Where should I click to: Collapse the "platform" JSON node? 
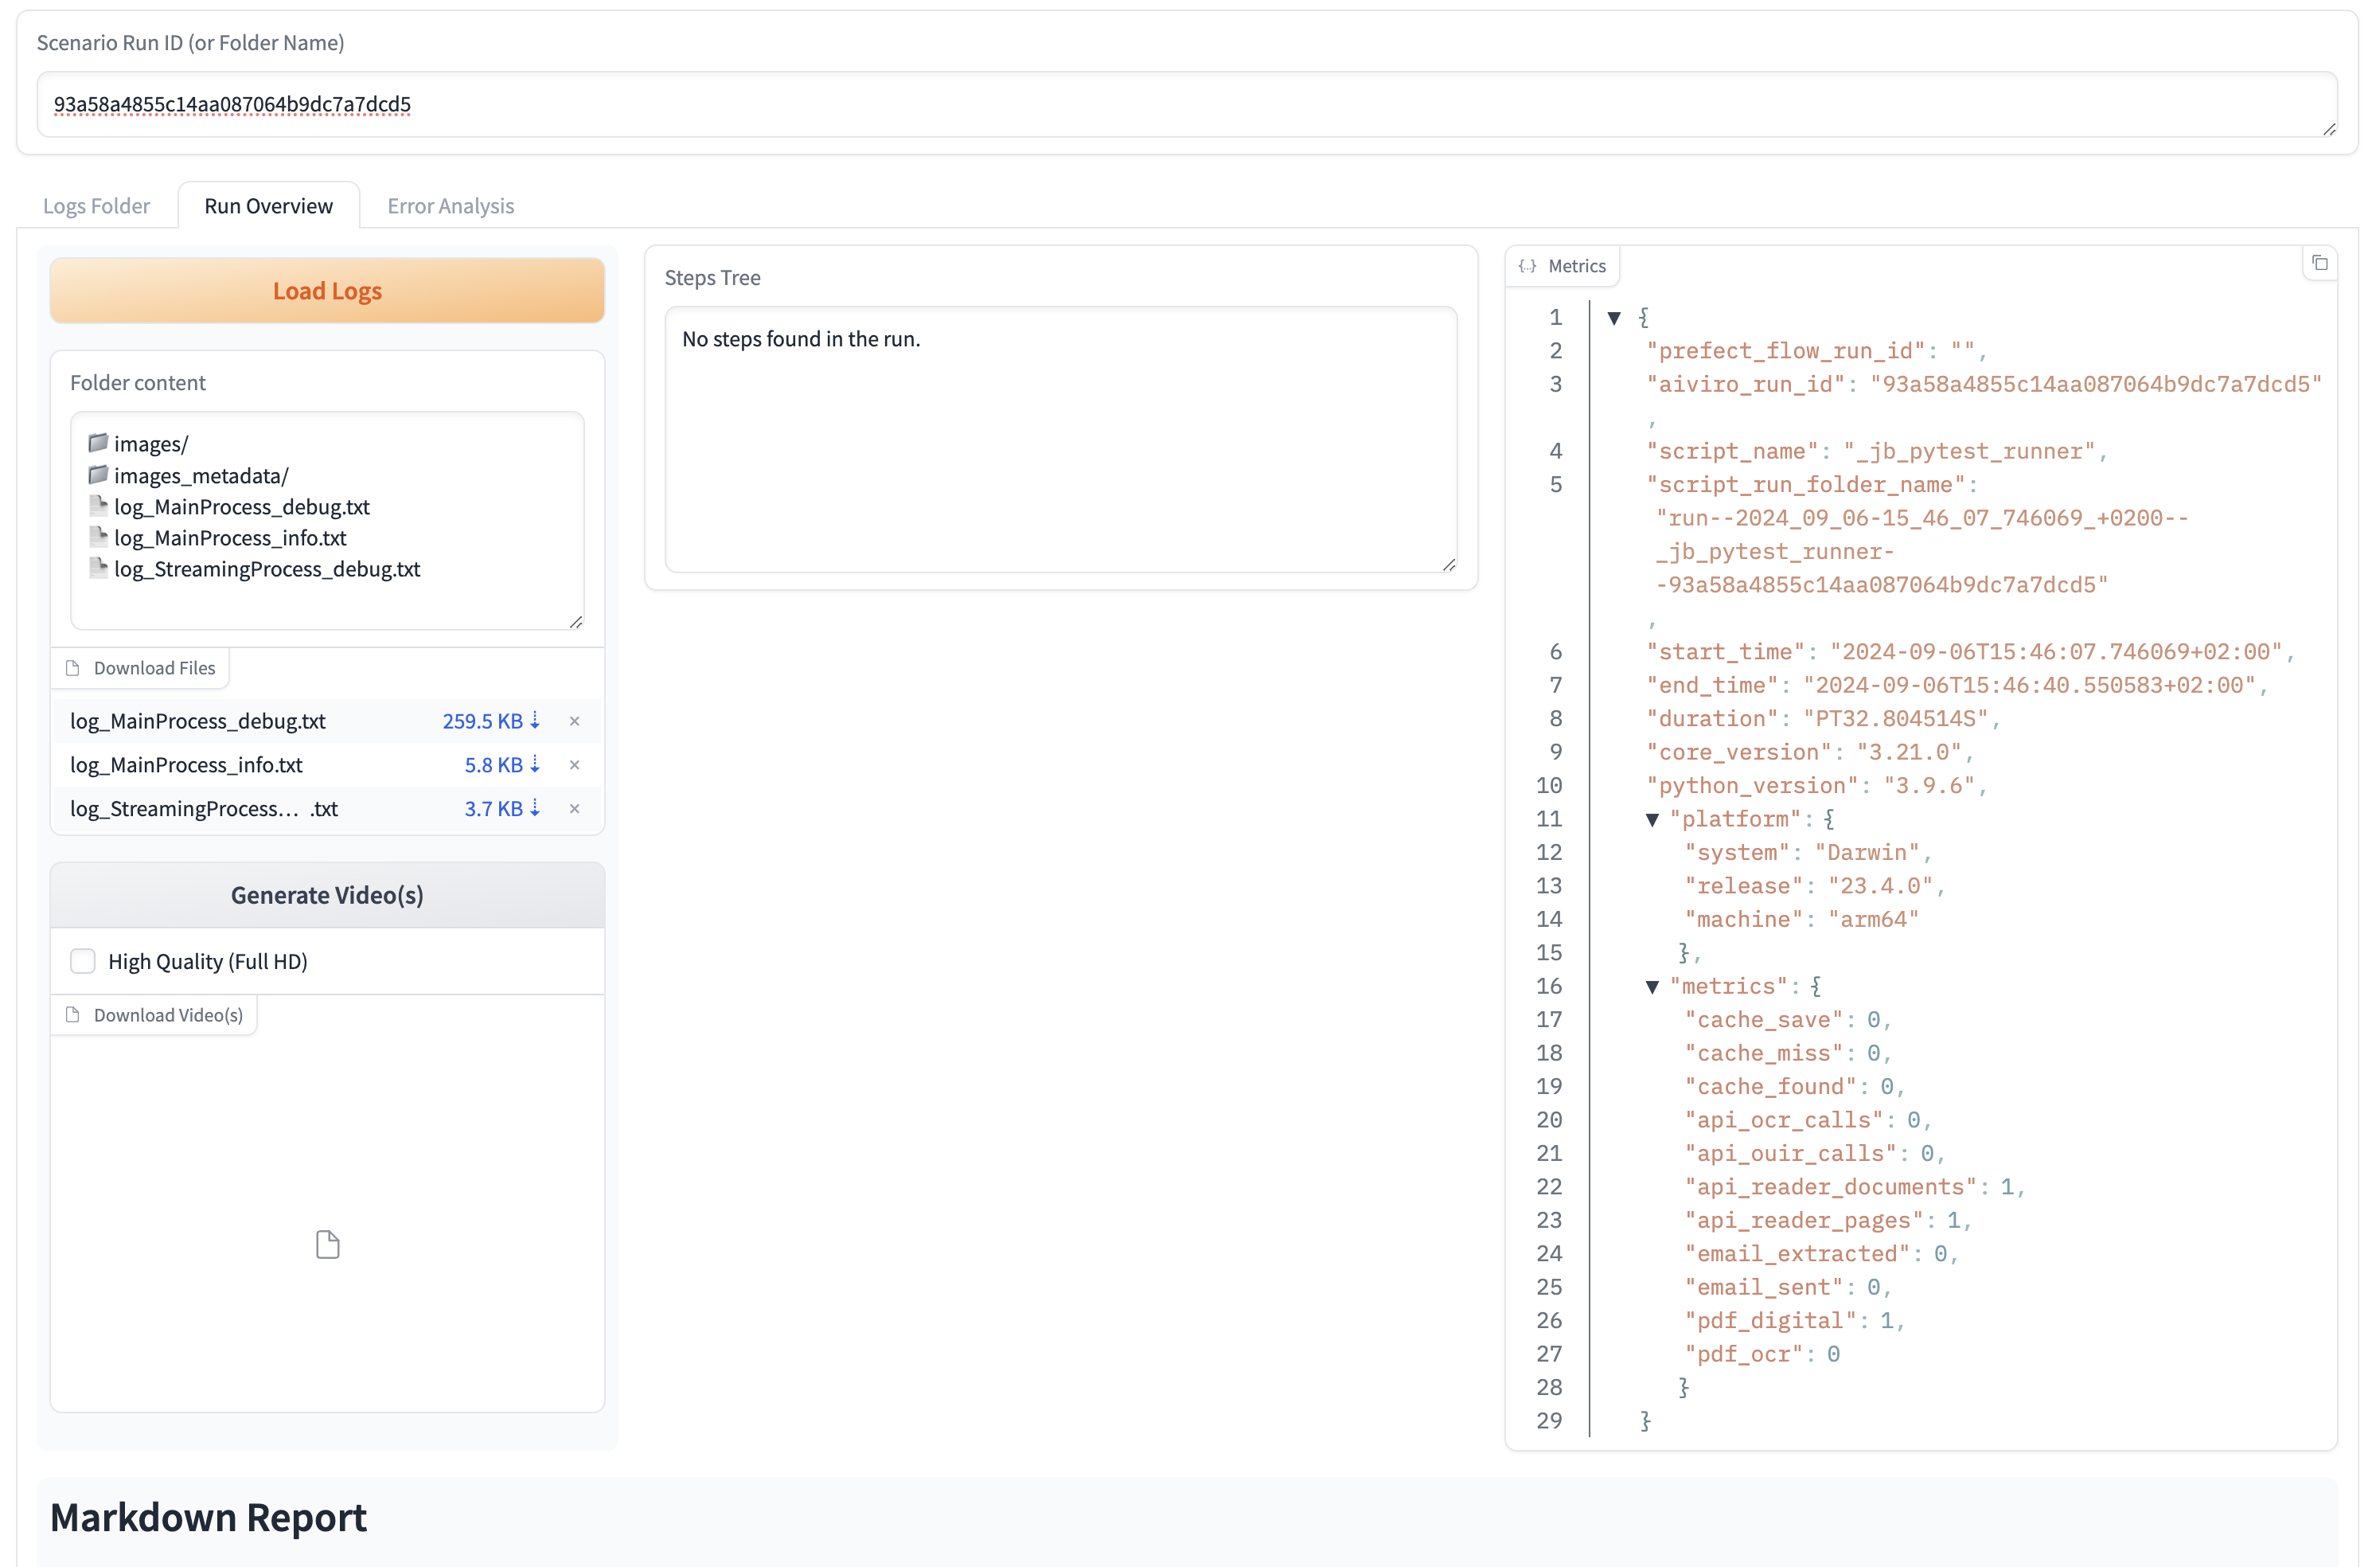(x=1652, y=820)
